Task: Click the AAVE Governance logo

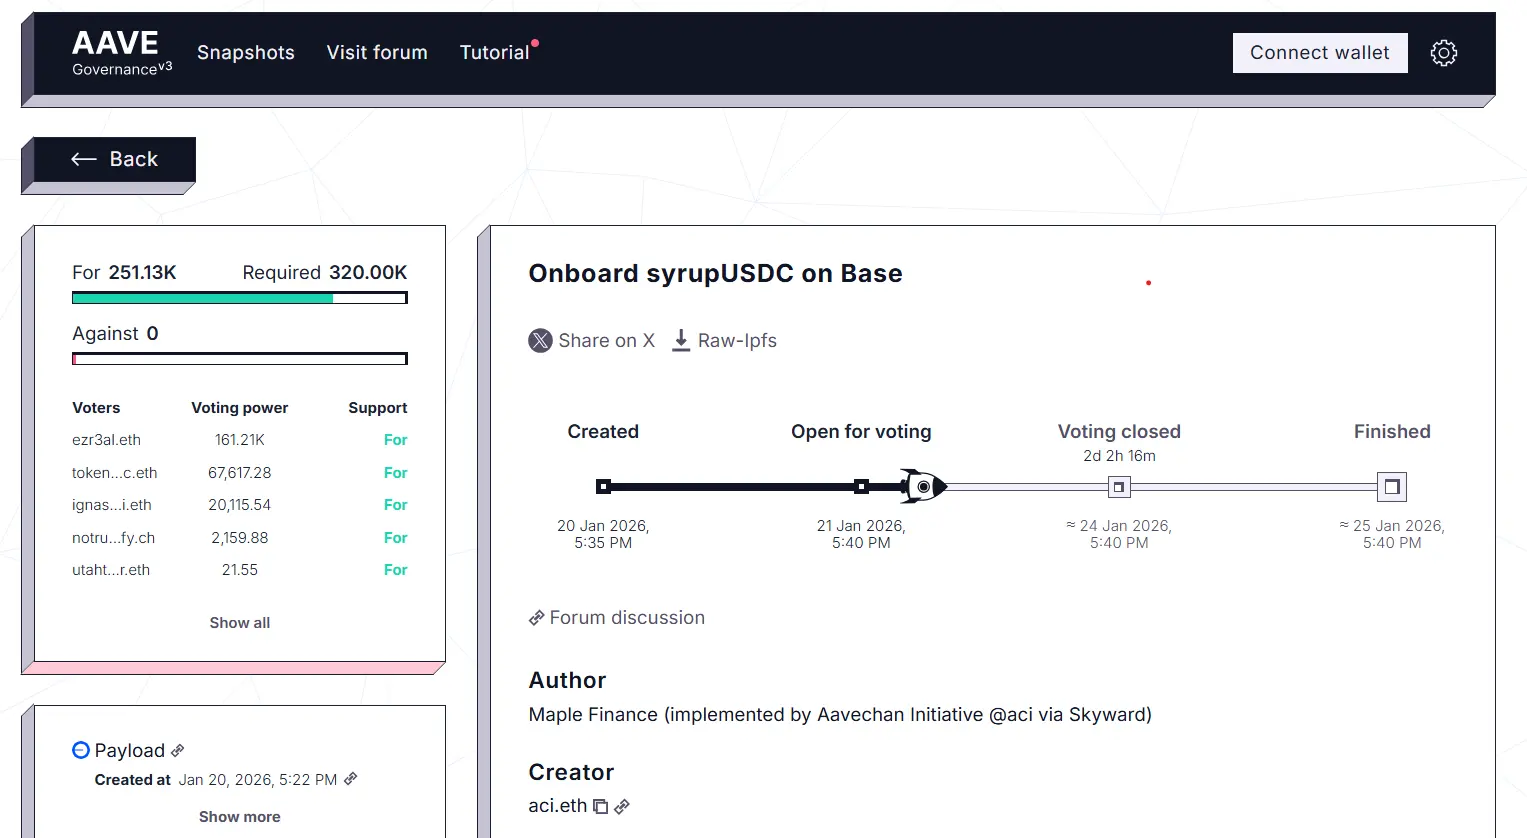Action: pyautogui.click(x=114, y=52)
